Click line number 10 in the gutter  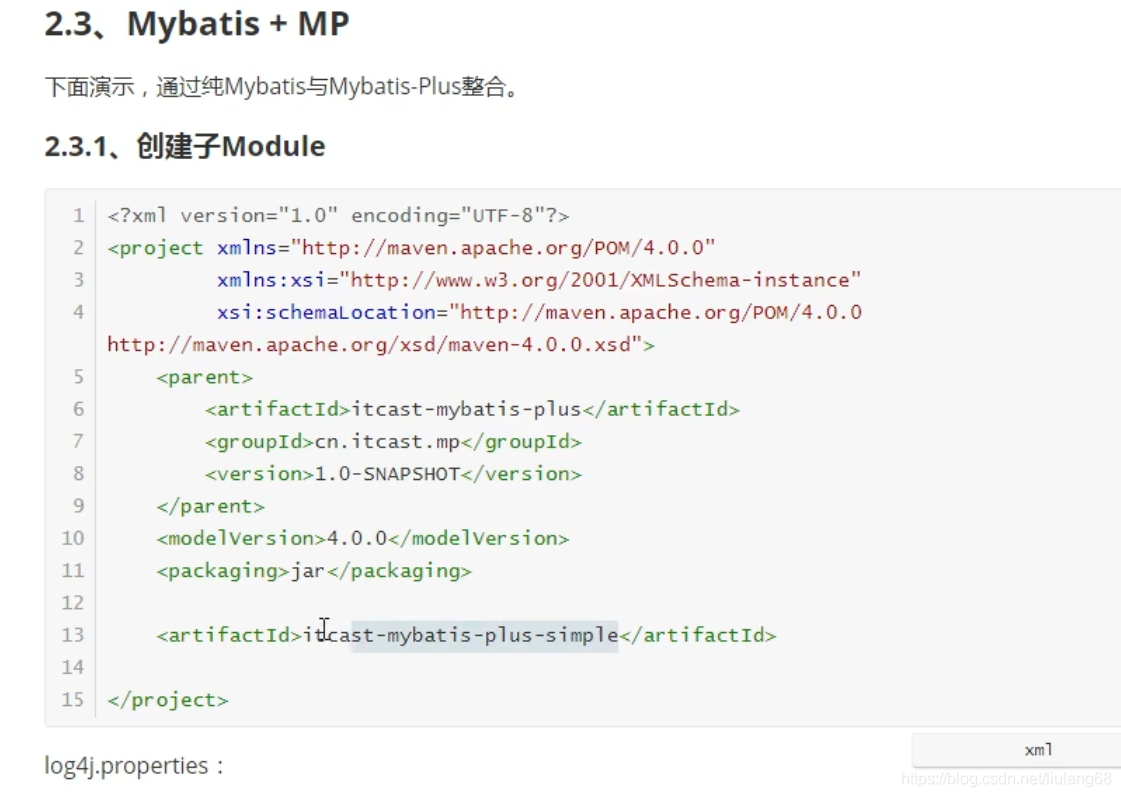[73, 538]
